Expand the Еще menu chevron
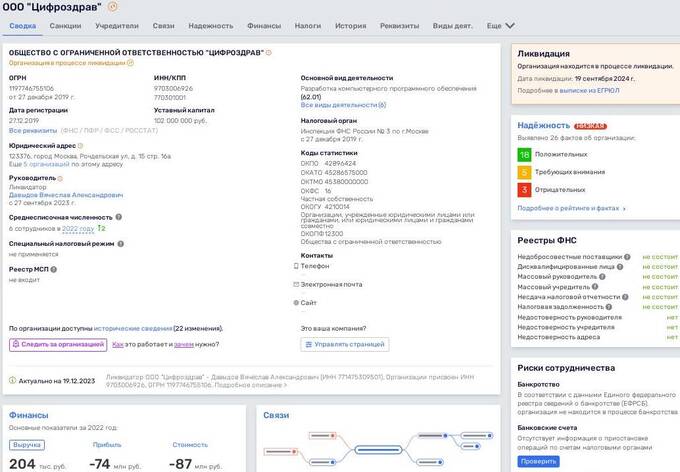Screen dimensions: 680x472 click(510, 26)
